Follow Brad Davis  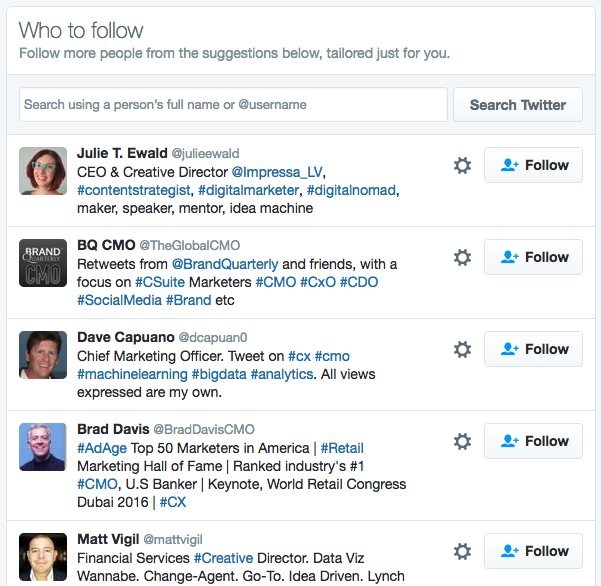coord(533,441)
